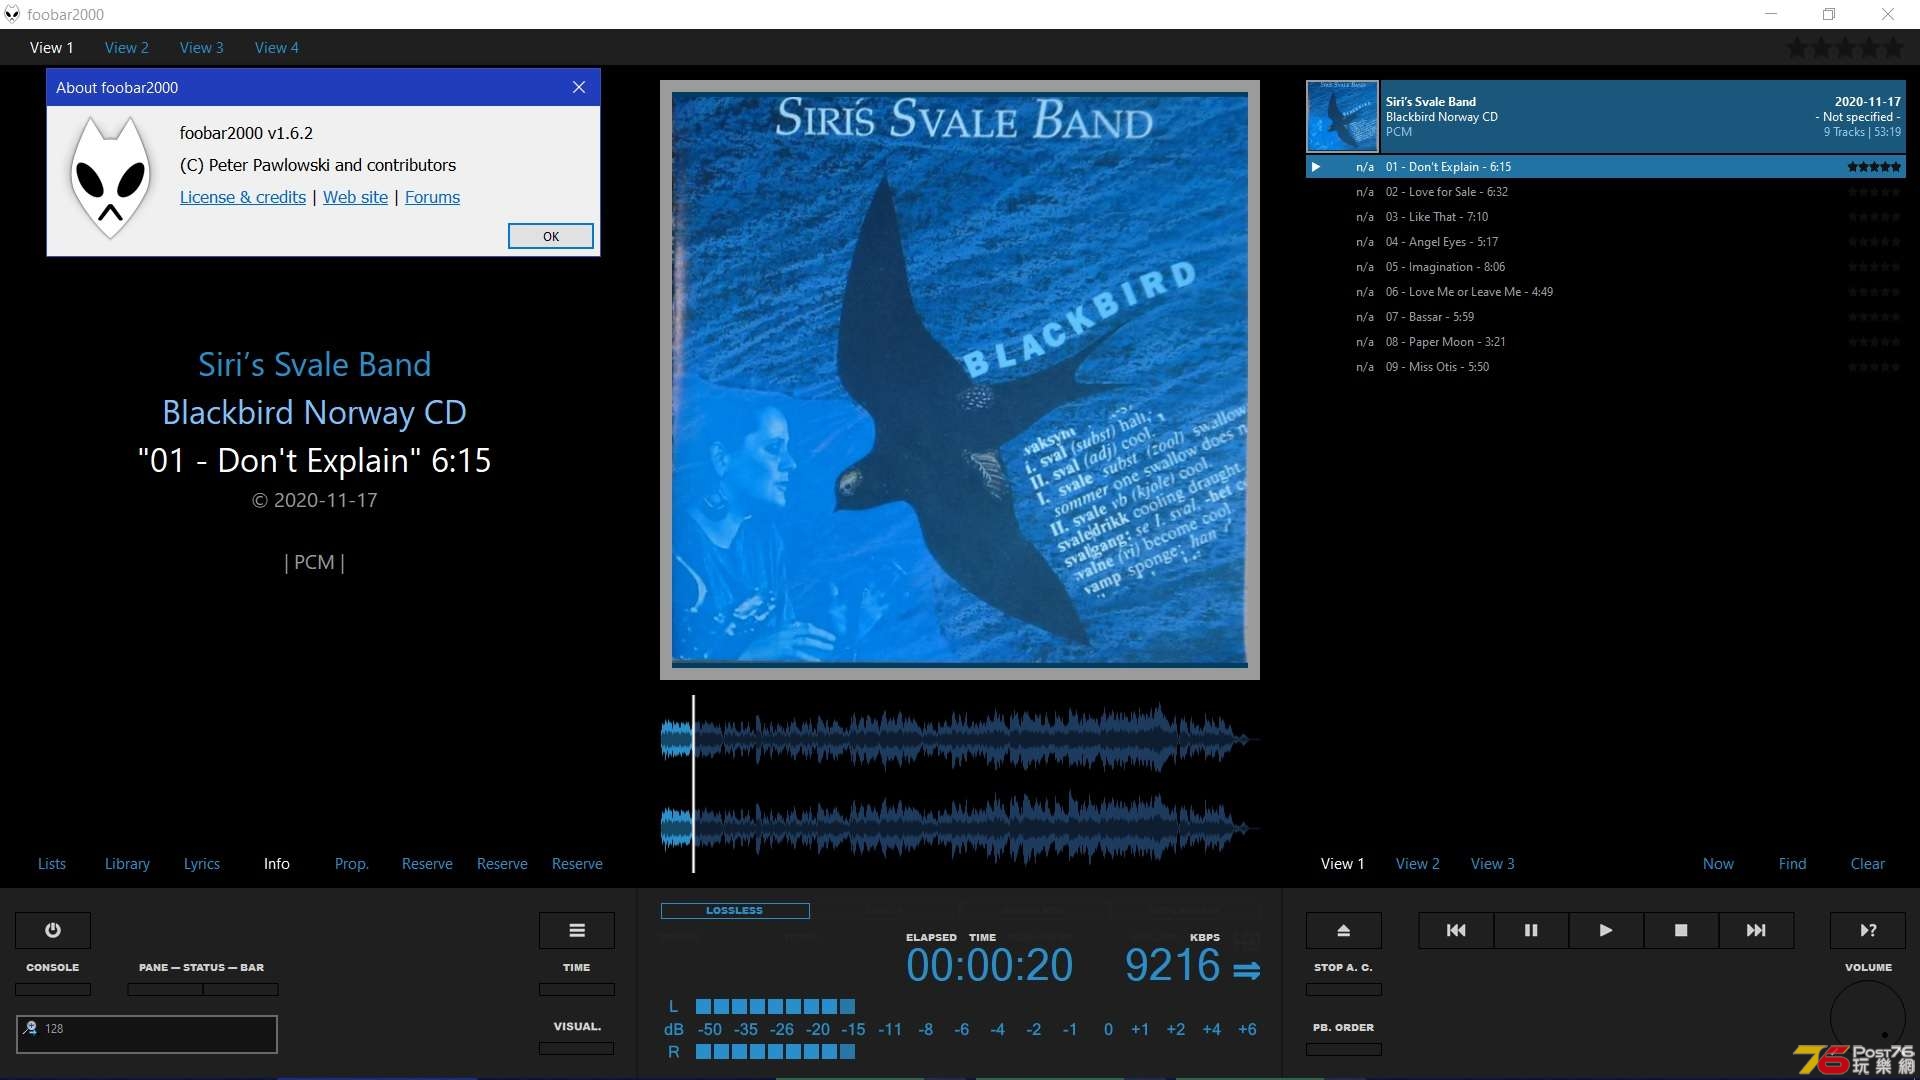Adjust the VOLUME knob

1868,1018
